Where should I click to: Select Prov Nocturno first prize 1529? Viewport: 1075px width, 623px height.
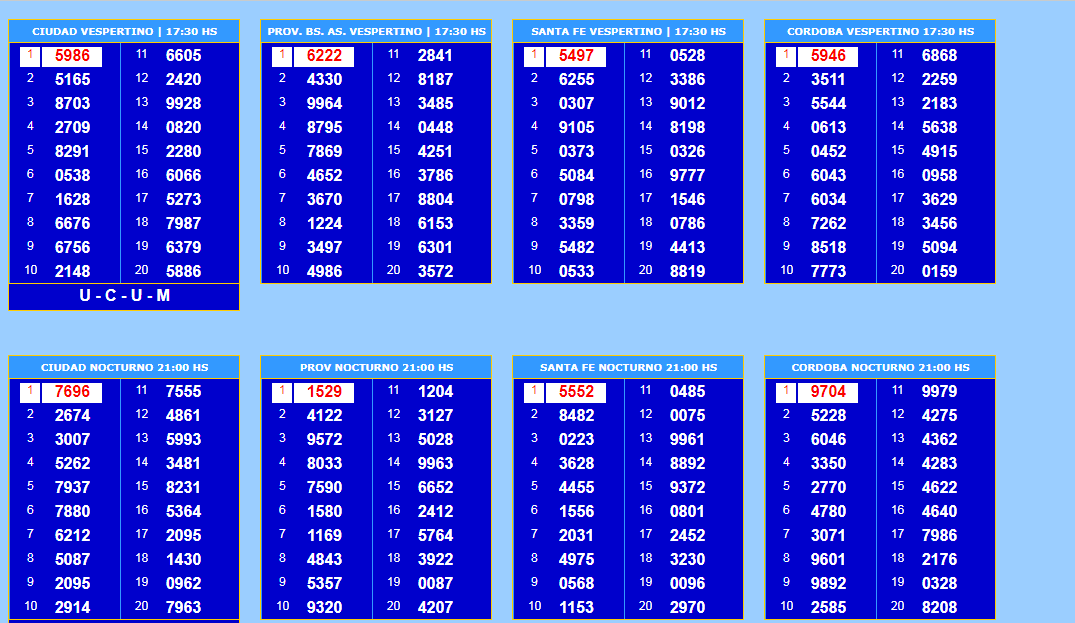point(324,392)
